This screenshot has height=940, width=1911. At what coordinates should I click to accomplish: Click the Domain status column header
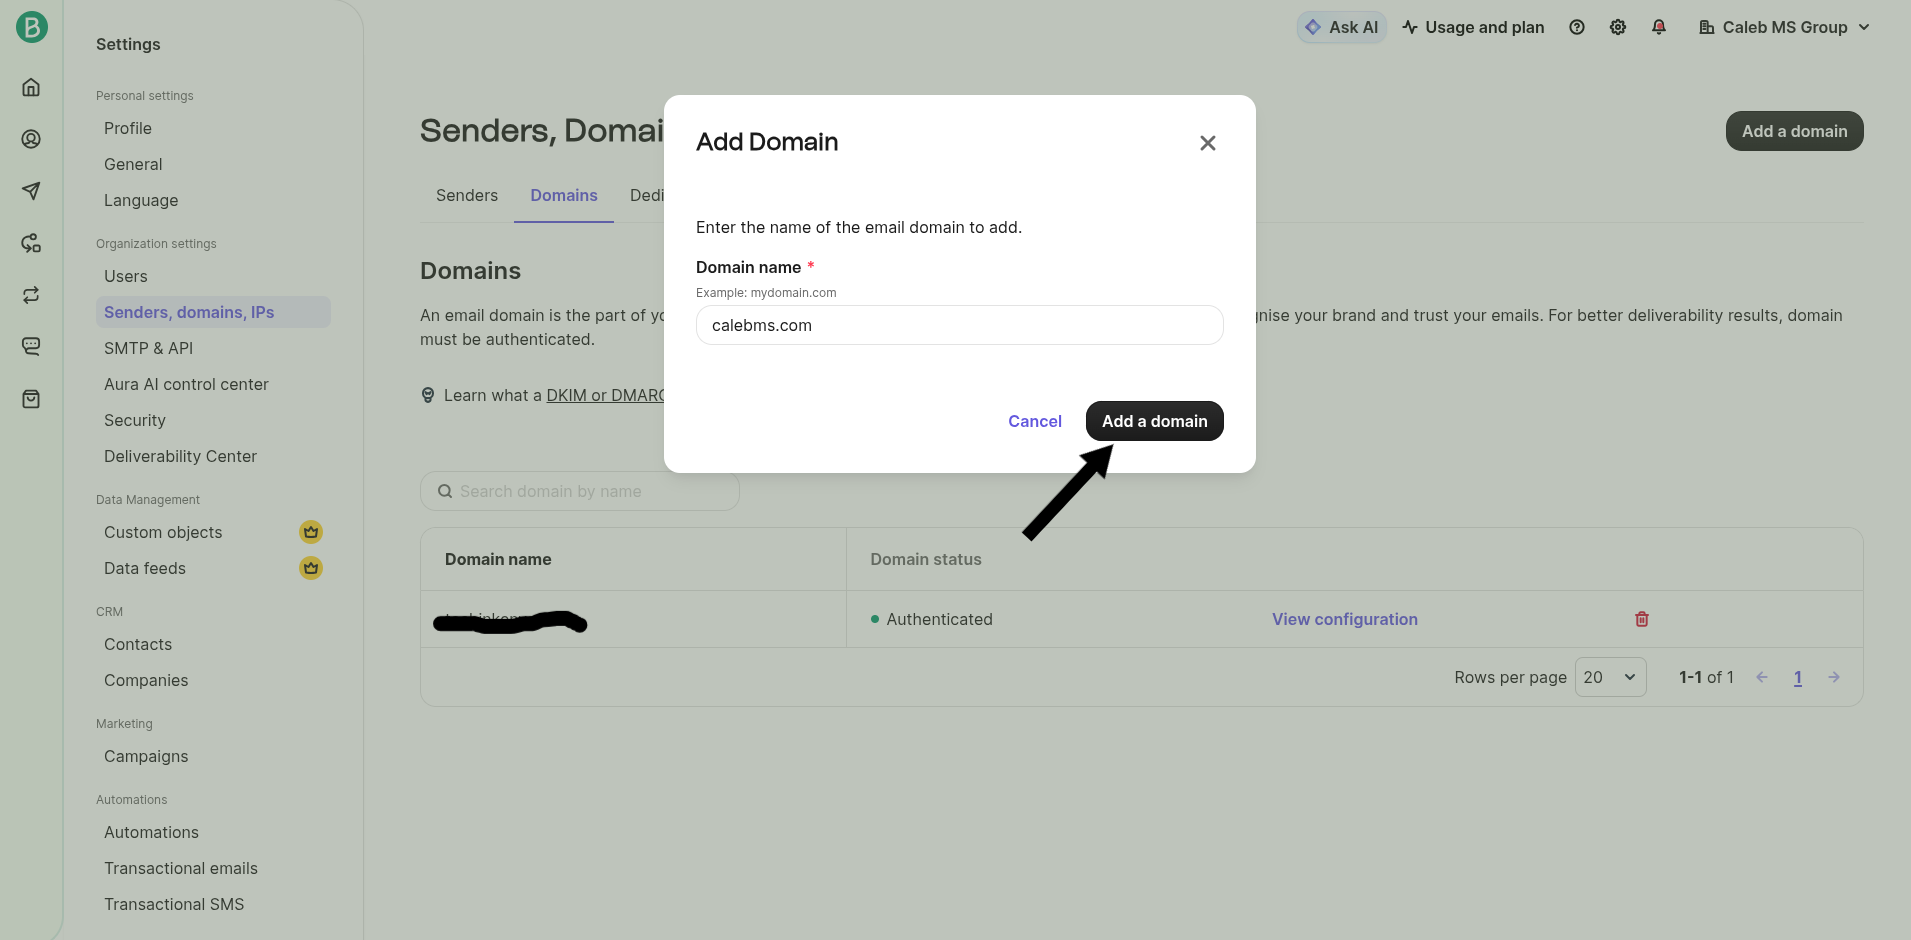926,559
